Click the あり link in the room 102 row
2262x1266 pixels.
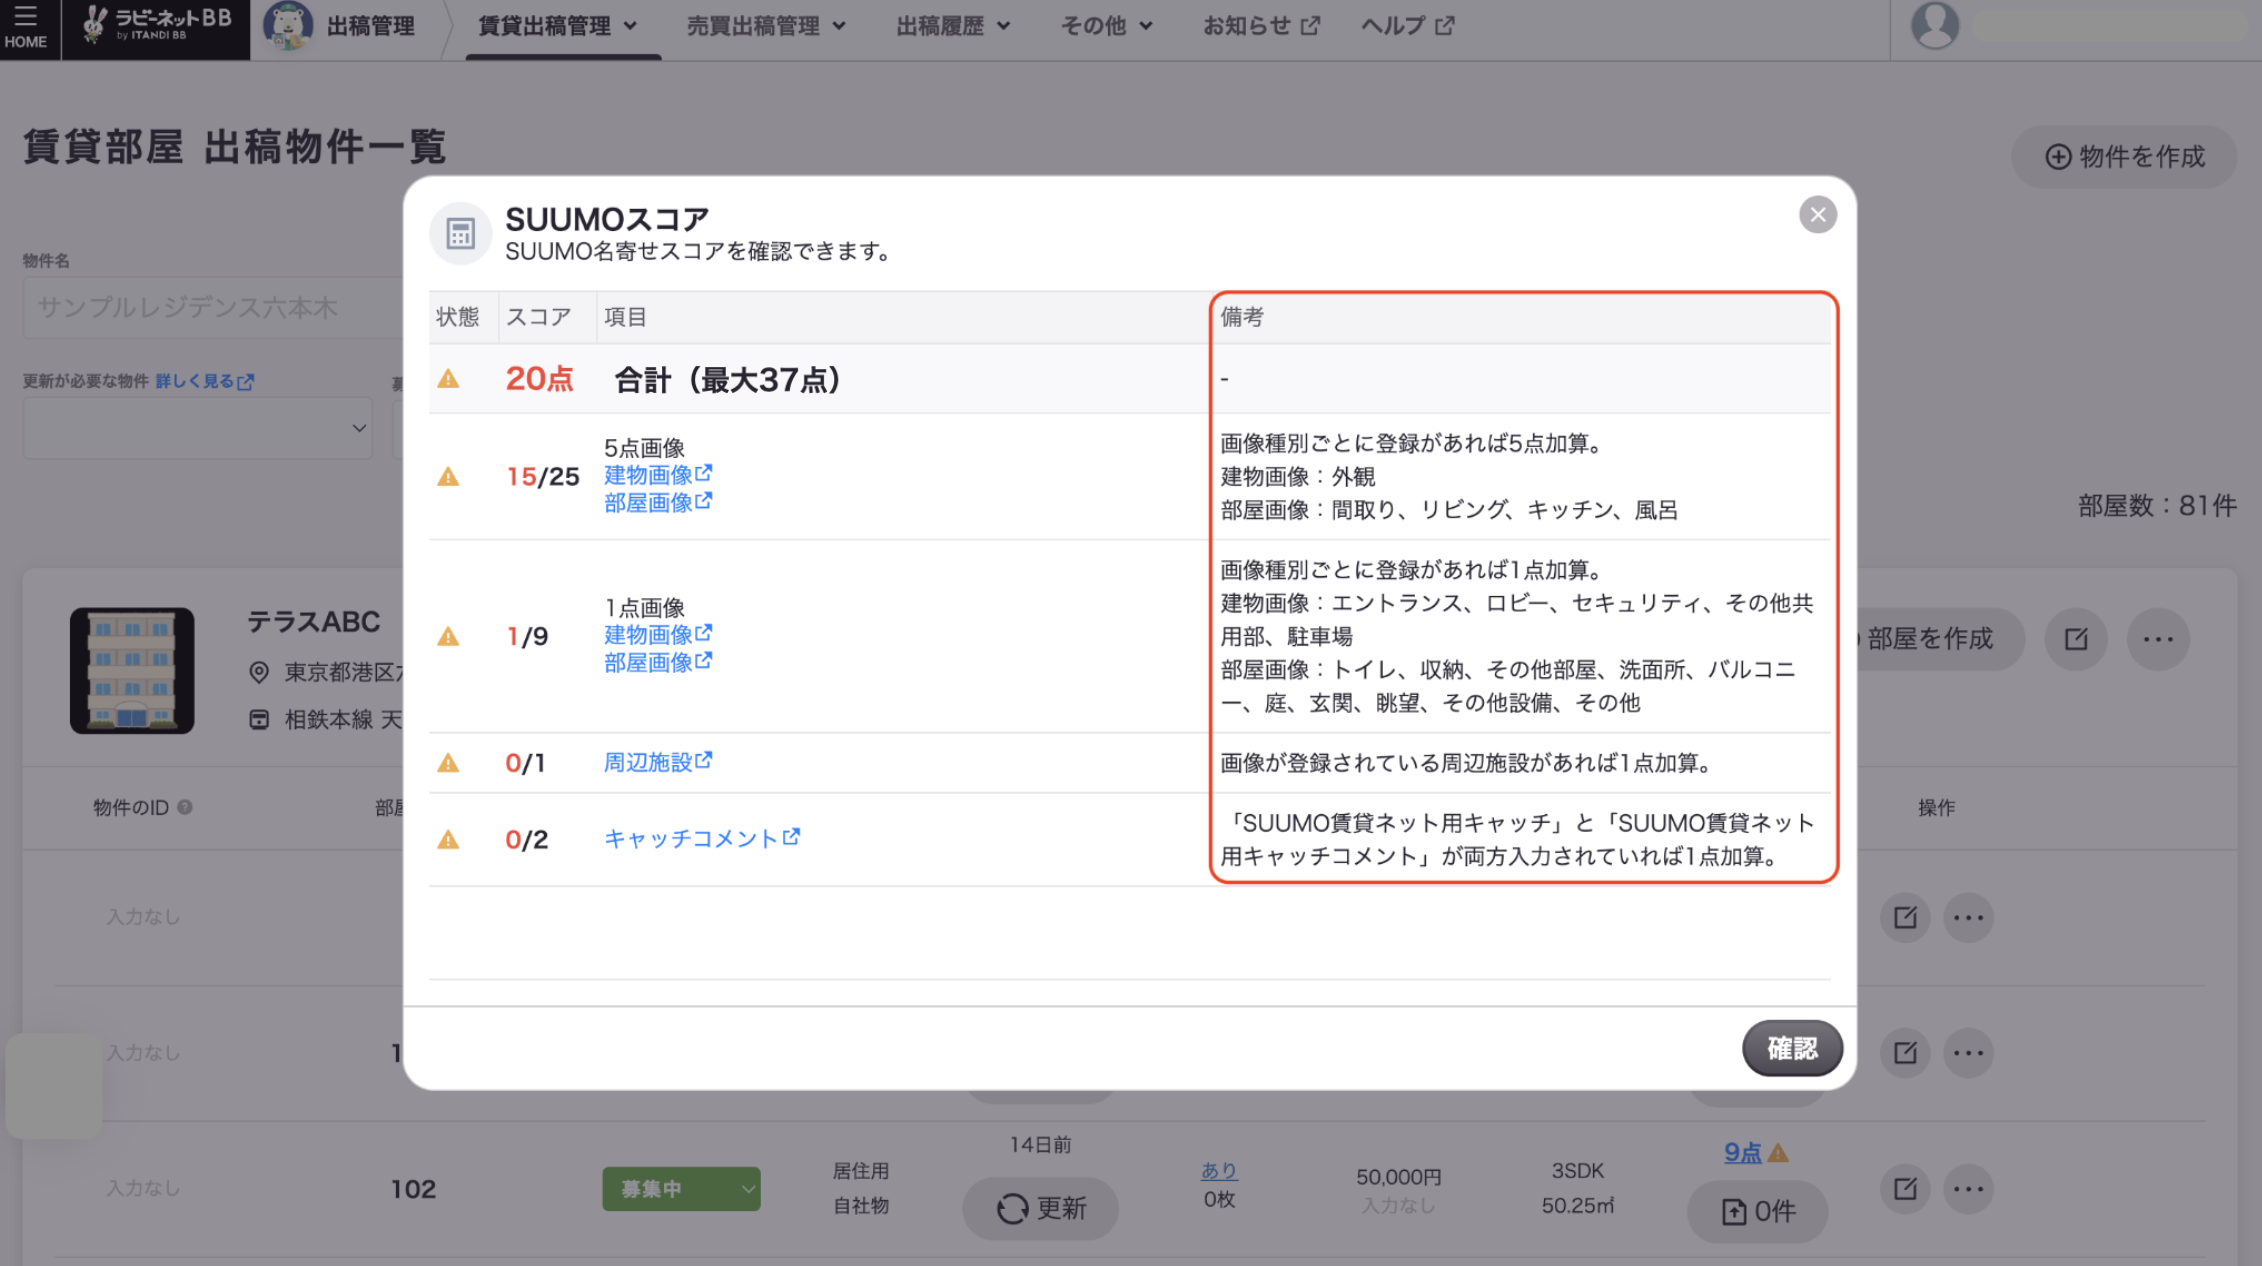(x=1219, y=1170)
